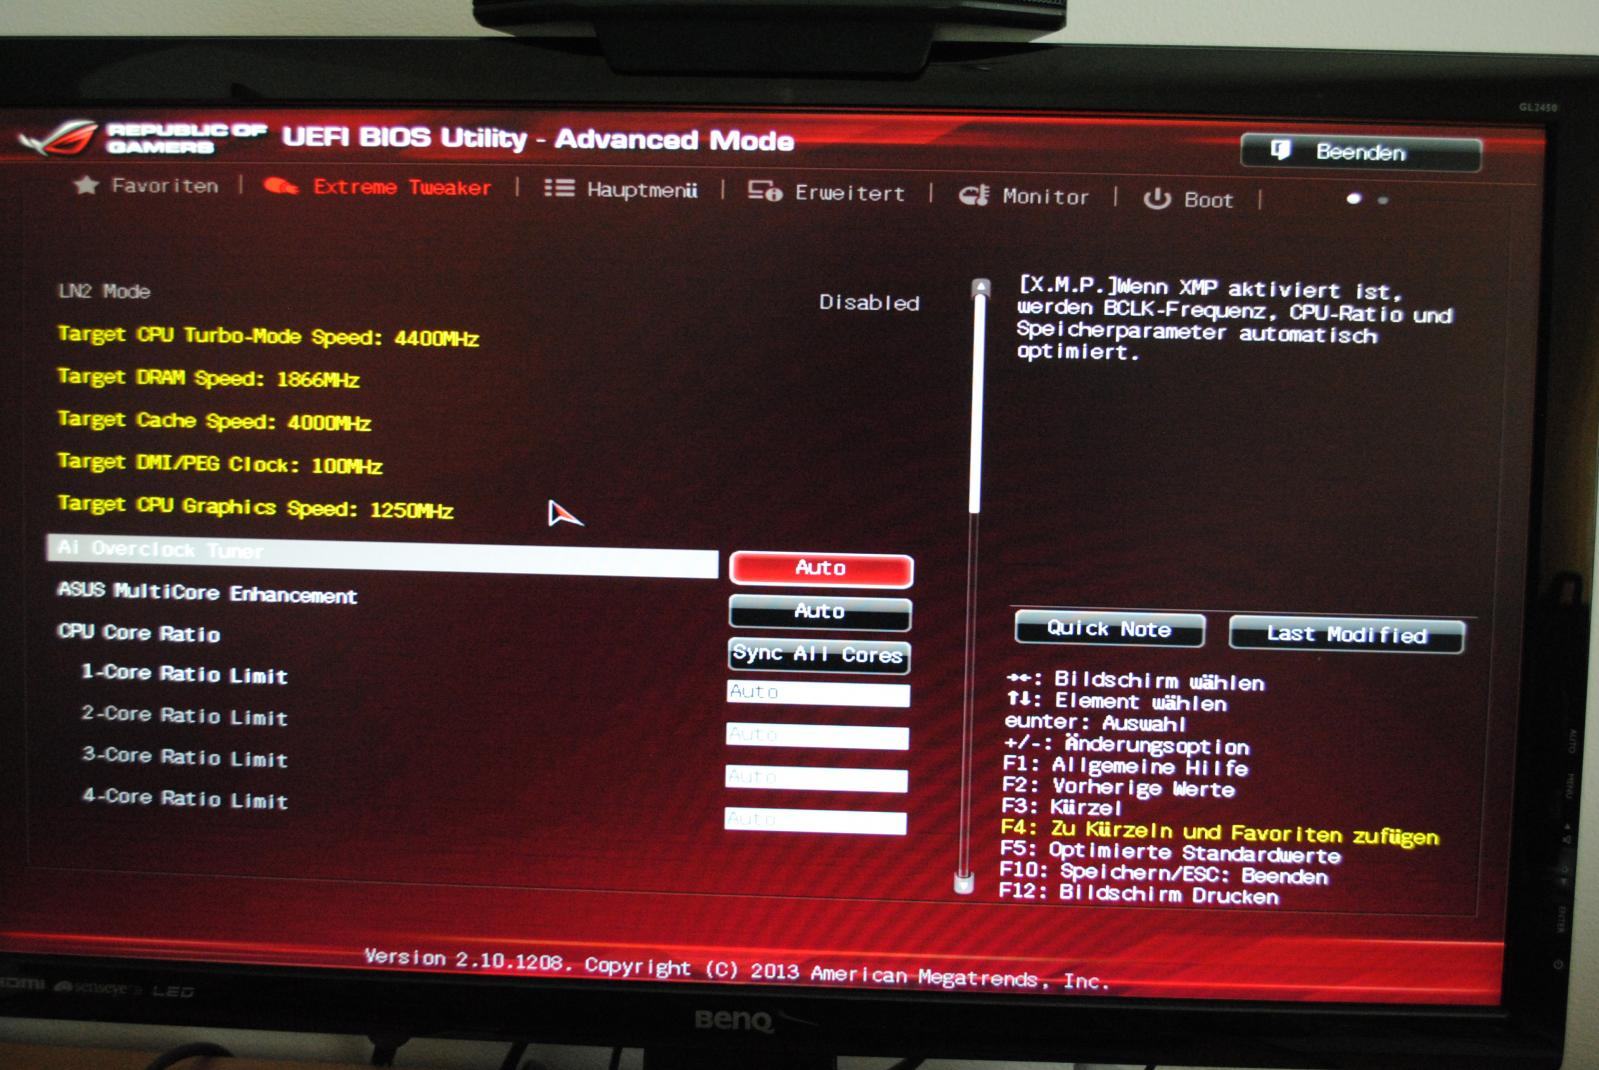Click Target DRAM Speed: 1866MHz text
The height and width of the screenshot is (1070, 1599).
click(x=208, y=378)
